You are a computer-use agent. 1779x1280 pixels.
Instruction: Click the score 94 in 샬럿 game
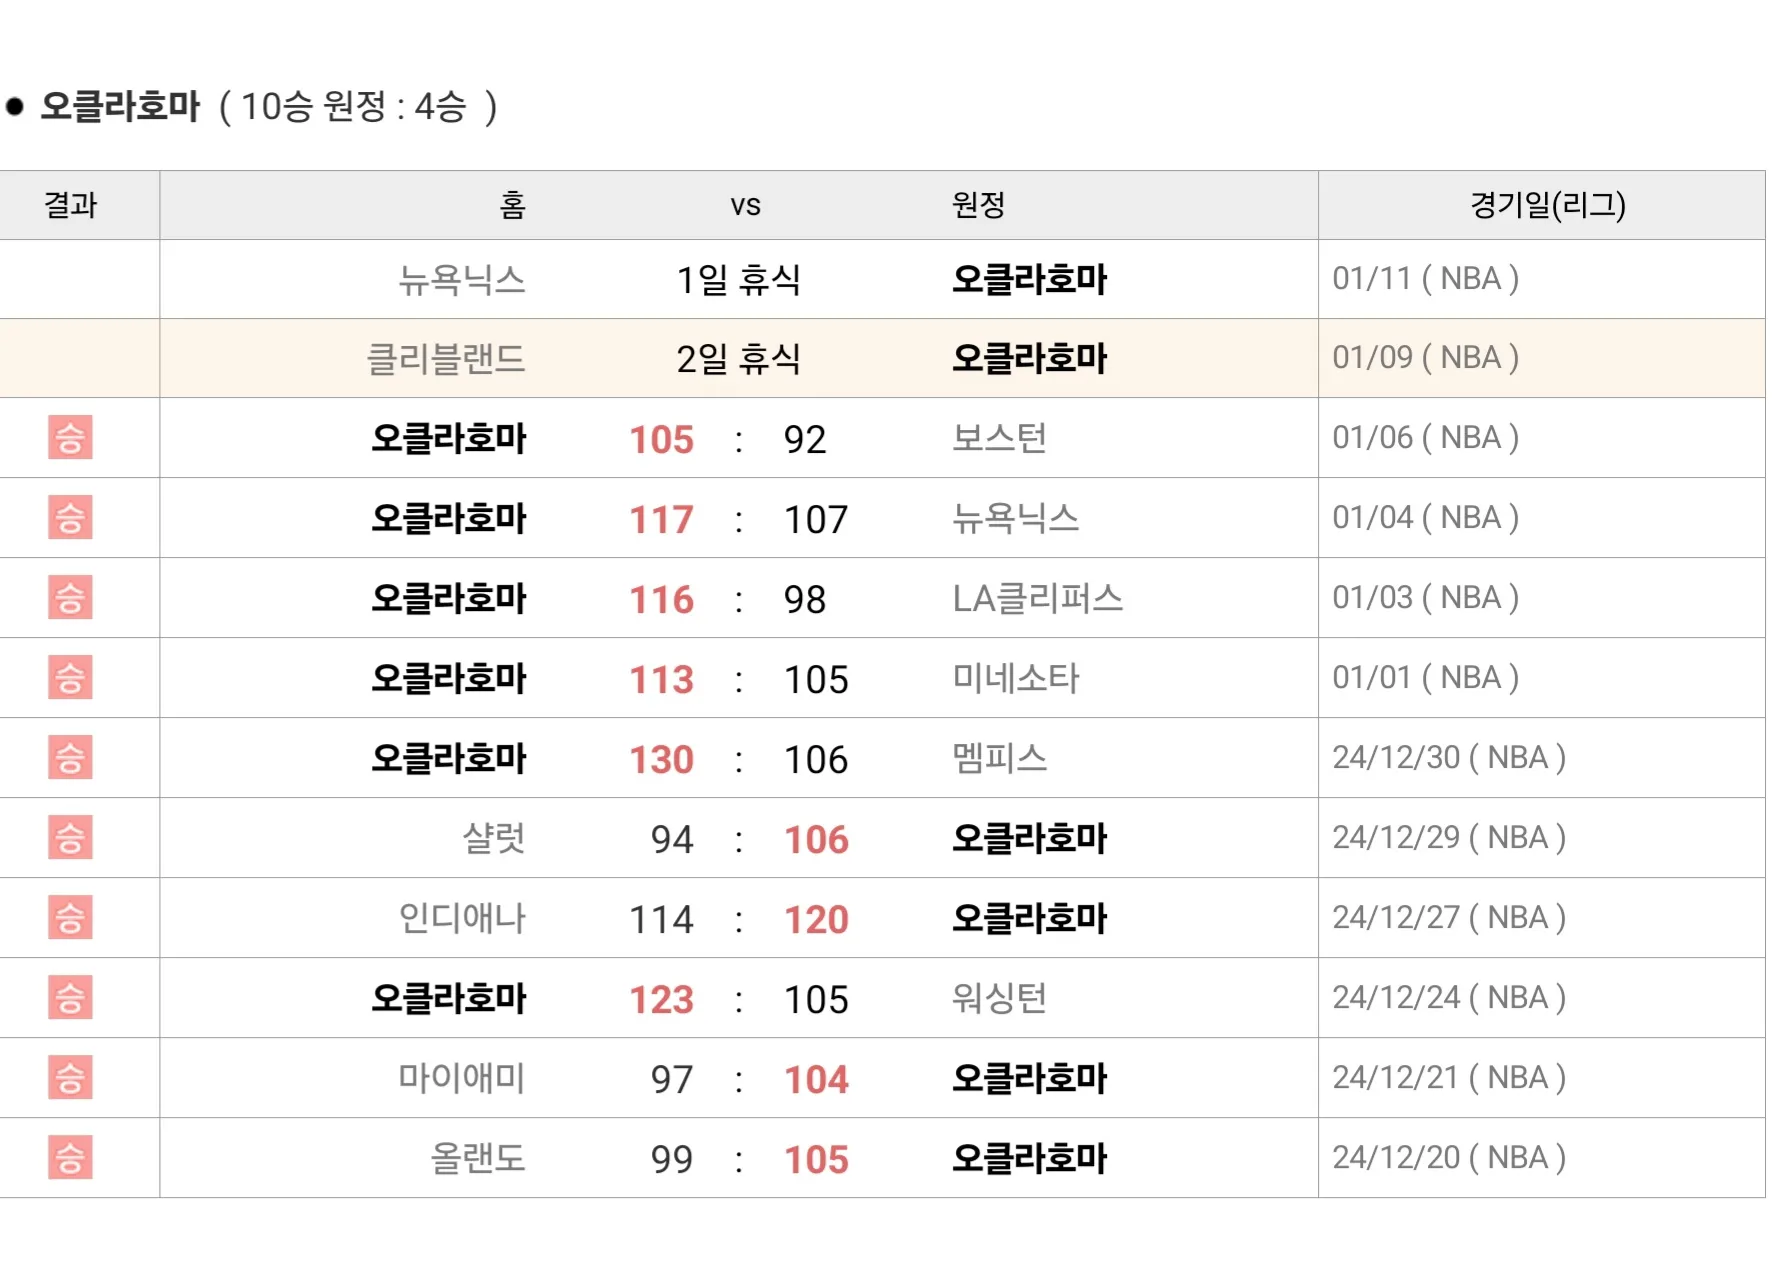click(x=672, y=840)
